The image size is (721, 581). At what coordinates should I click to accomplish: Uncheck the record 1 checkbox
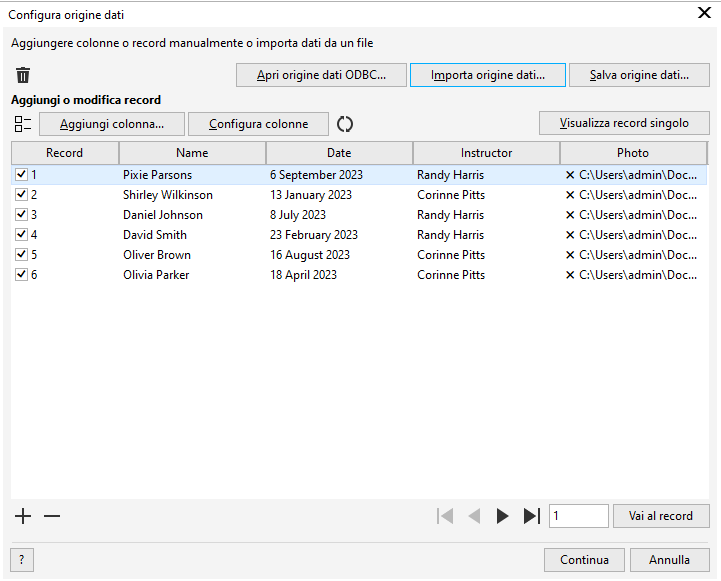point(21,175)
